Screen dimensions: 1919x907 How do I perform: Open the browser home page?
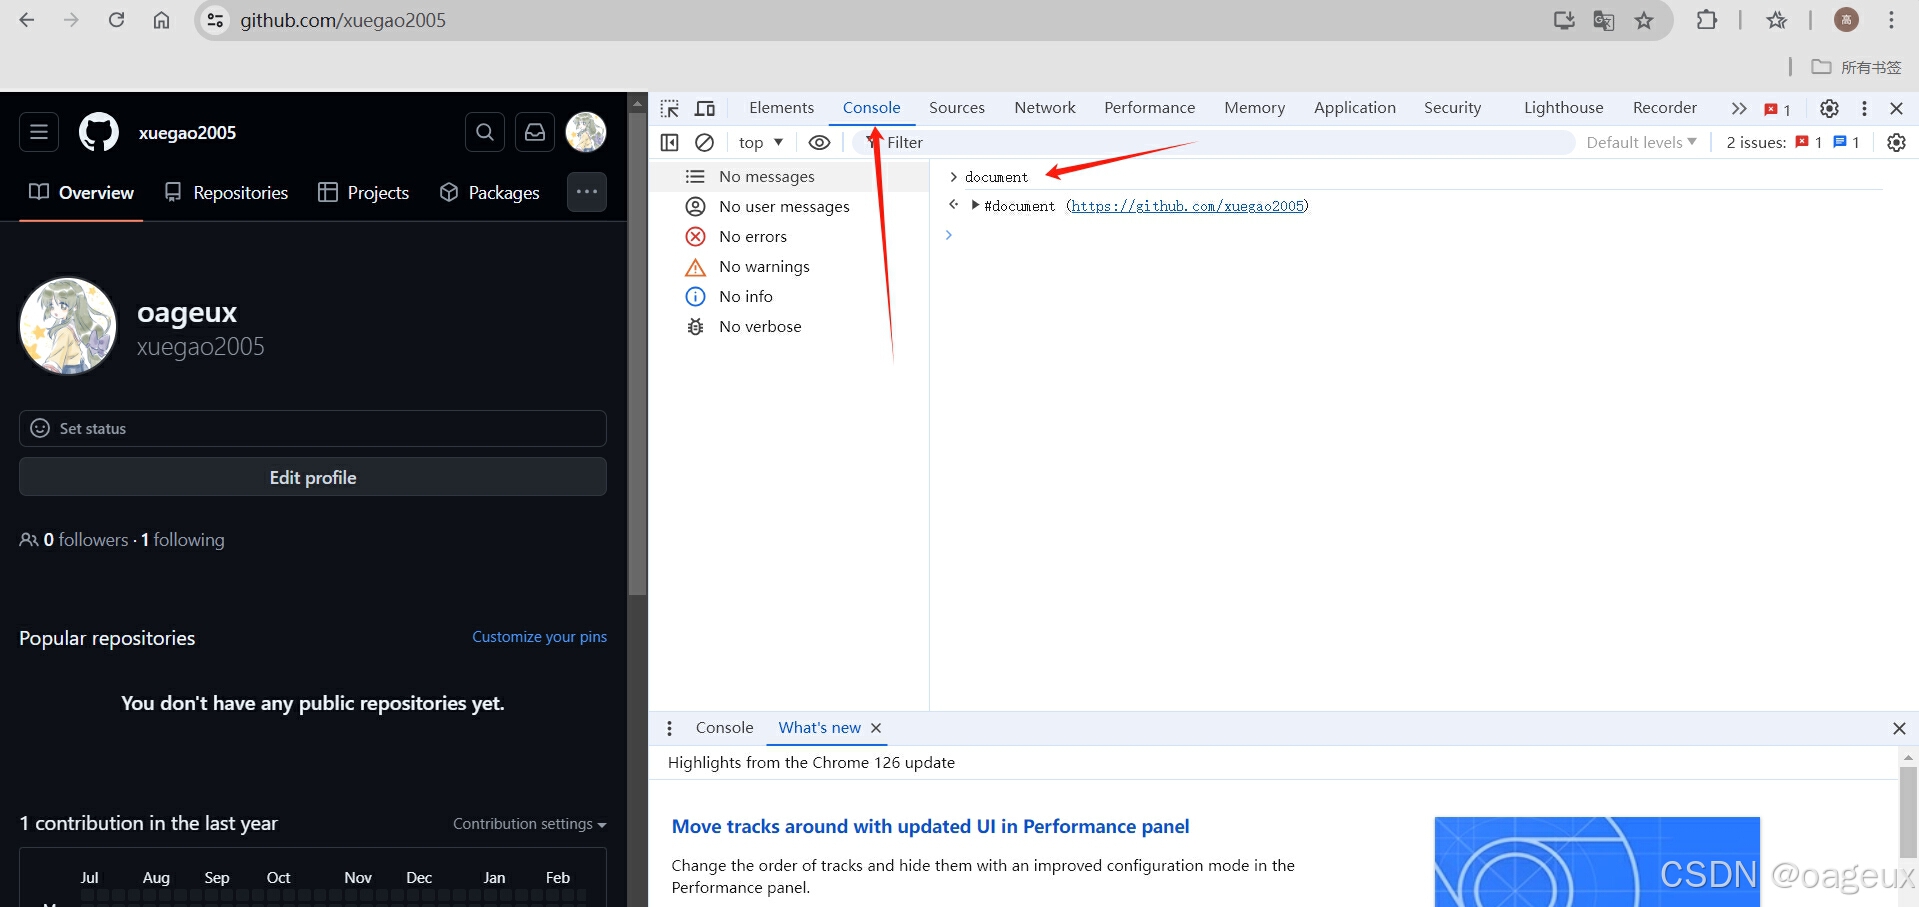click(x=161, y=20)
